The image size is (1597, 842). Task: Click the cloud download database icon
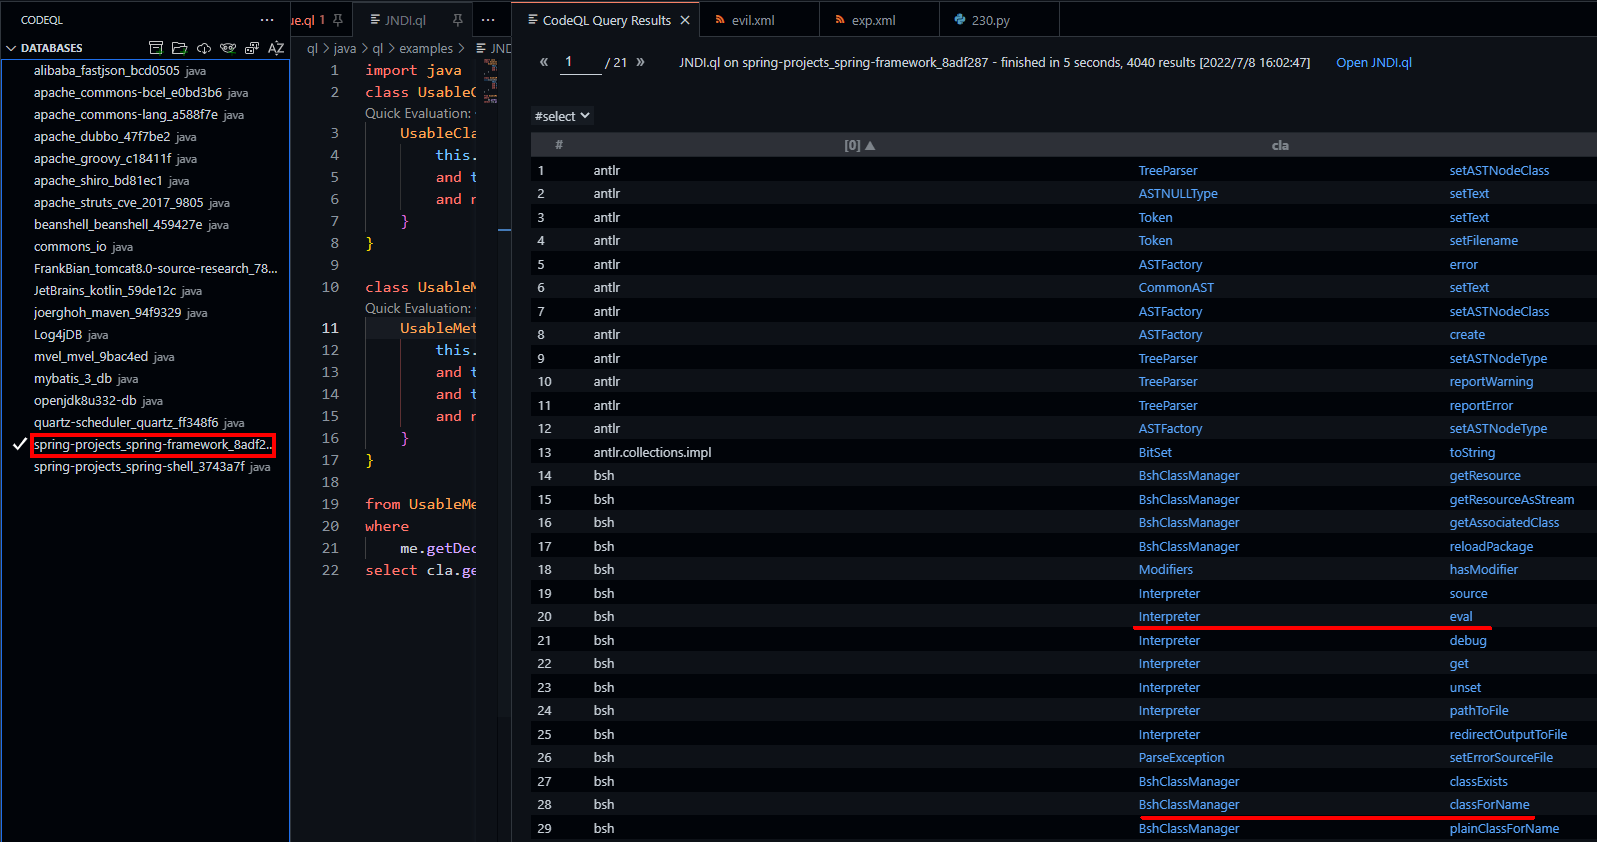[x=204, y=48]
